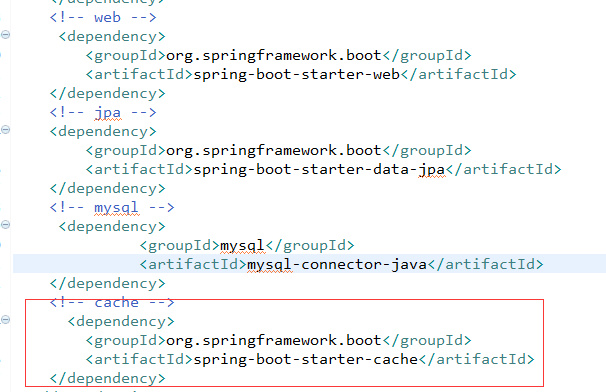Viewport: 606px width, 392px height.
Task: Place cursor on 'spring-boot-starter-data-jpa' artifactId text
Action: point(319,169)
